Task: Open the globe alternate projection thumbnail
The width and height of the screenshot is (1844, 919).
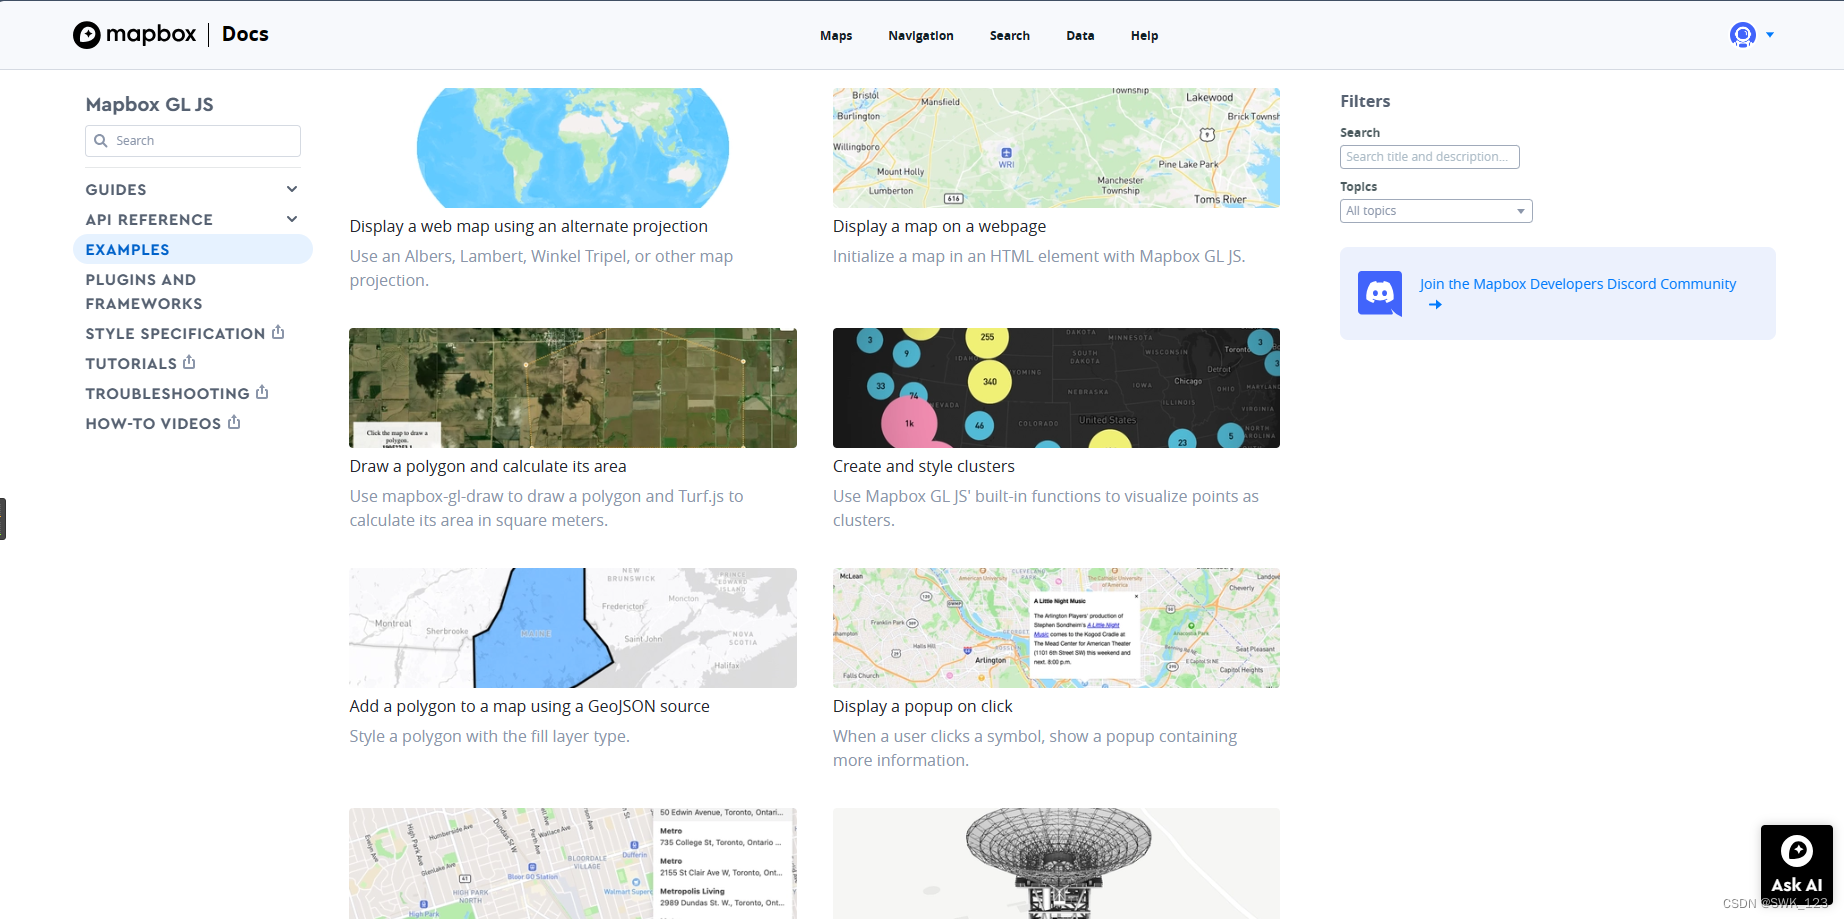Action: click(x=573, y=148)
